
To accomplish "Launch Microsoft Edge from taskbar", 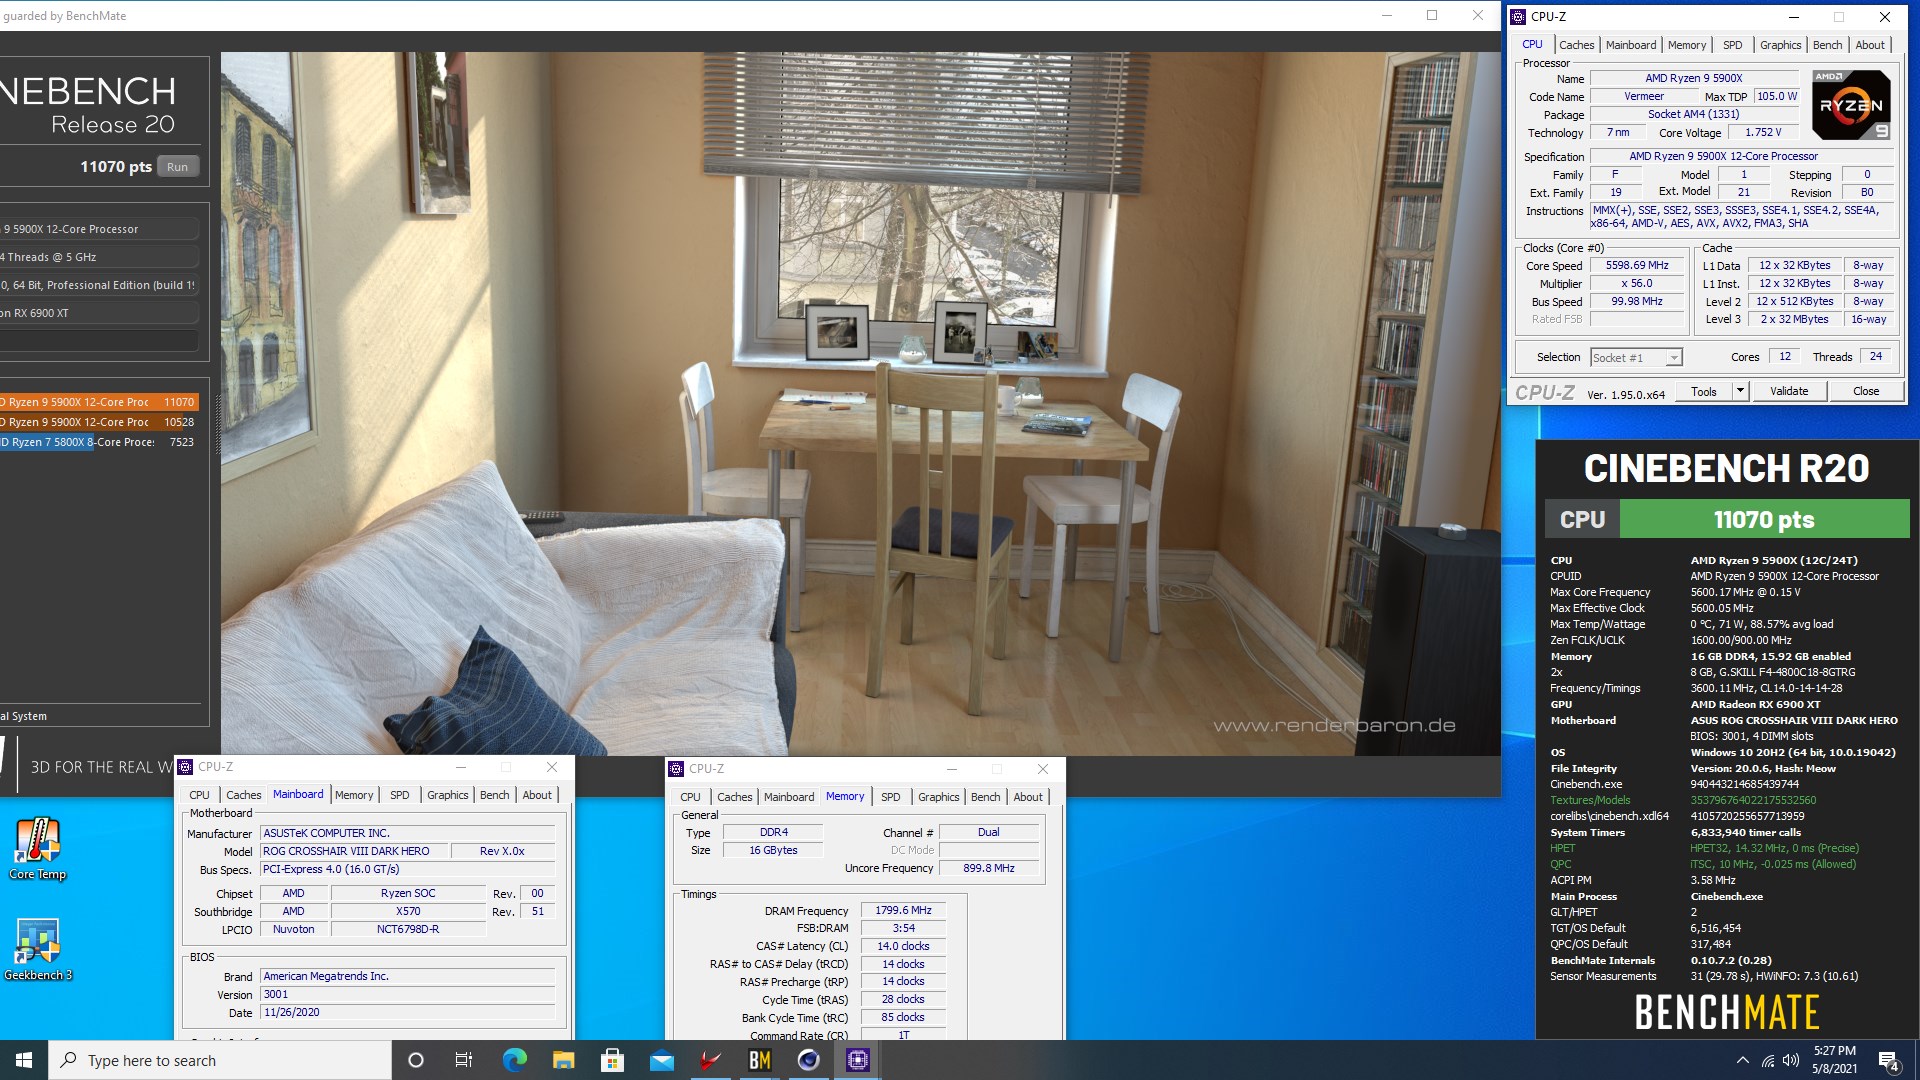I will (514, 1060).
